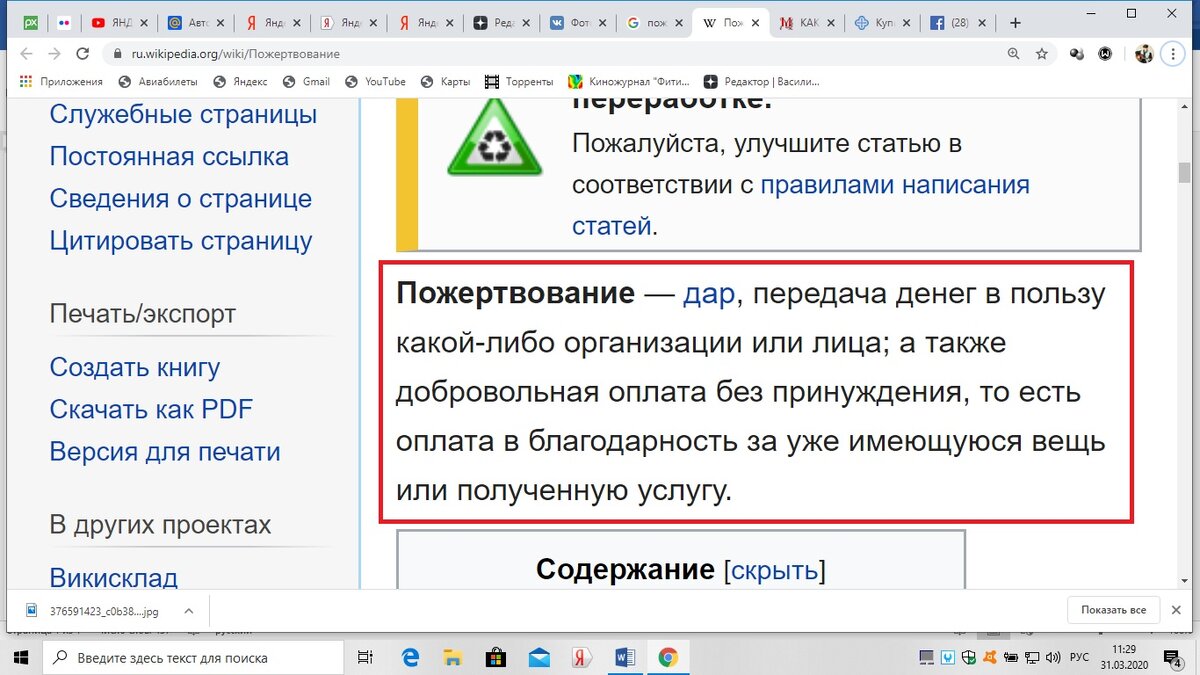
Task: Open the zoom controls magnifier in address bar
Action: (1013, 54)
